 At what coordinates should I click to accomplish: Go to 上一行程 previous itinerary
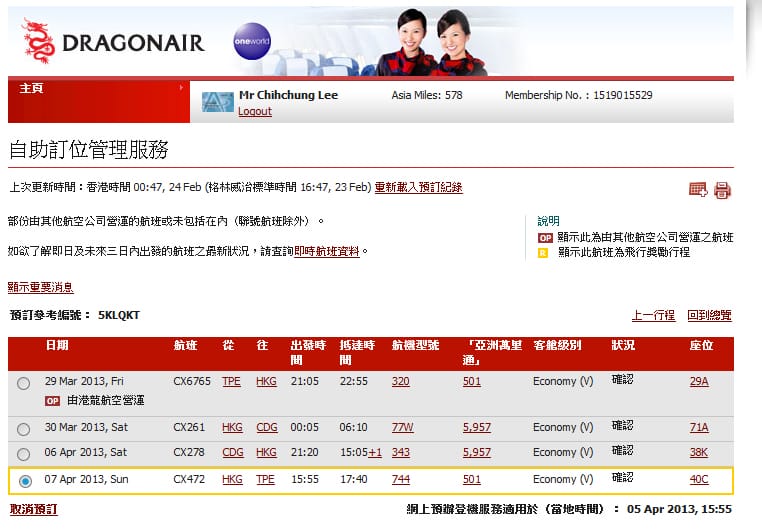(x=653, y=315)
